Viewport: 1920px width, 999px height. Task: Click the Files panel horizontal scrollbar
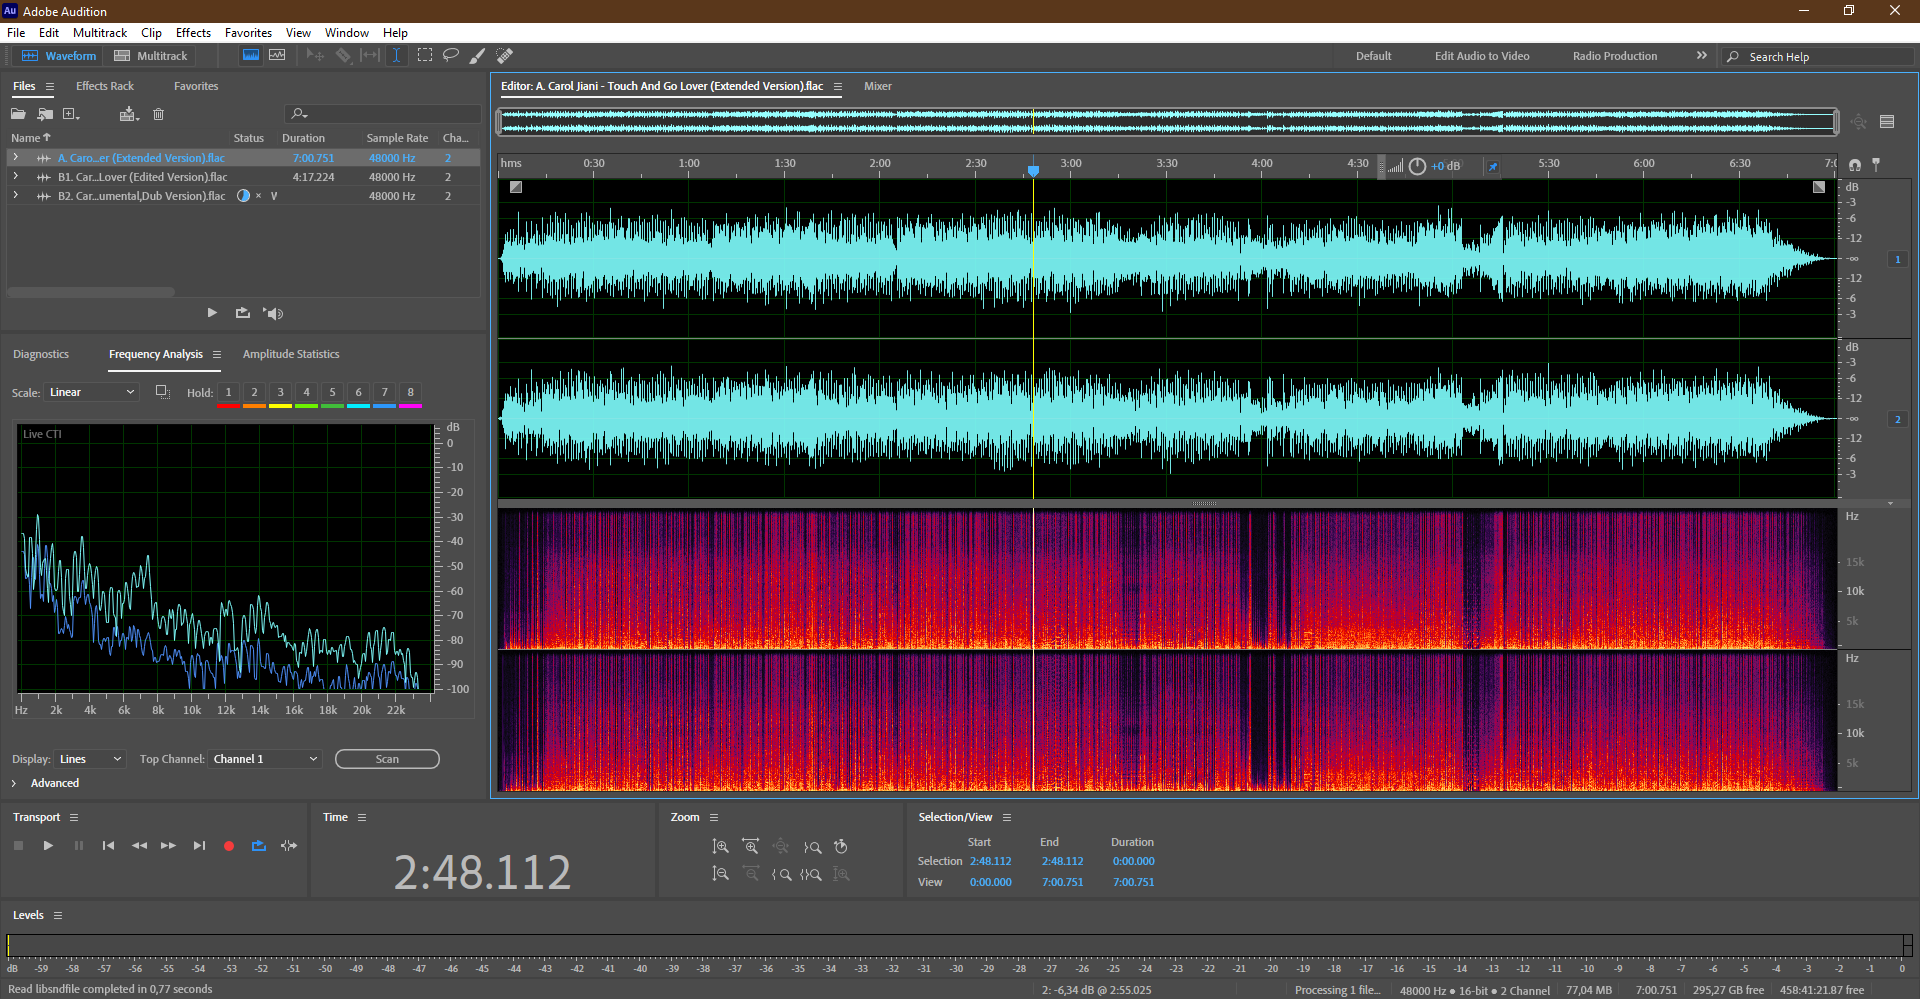click(x=92, y=292)
